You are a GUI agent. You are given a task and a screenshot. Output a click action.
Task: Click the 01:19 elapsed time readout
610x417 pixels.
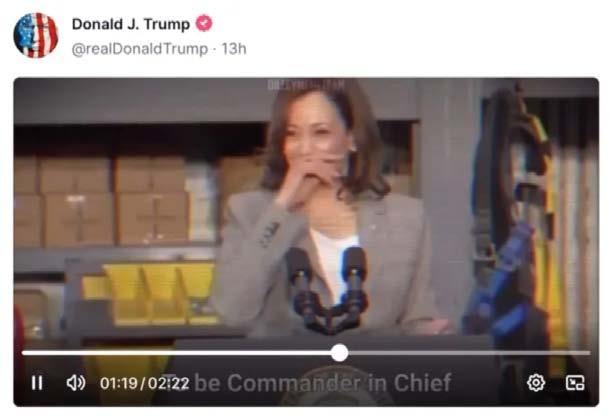(119, 384)
